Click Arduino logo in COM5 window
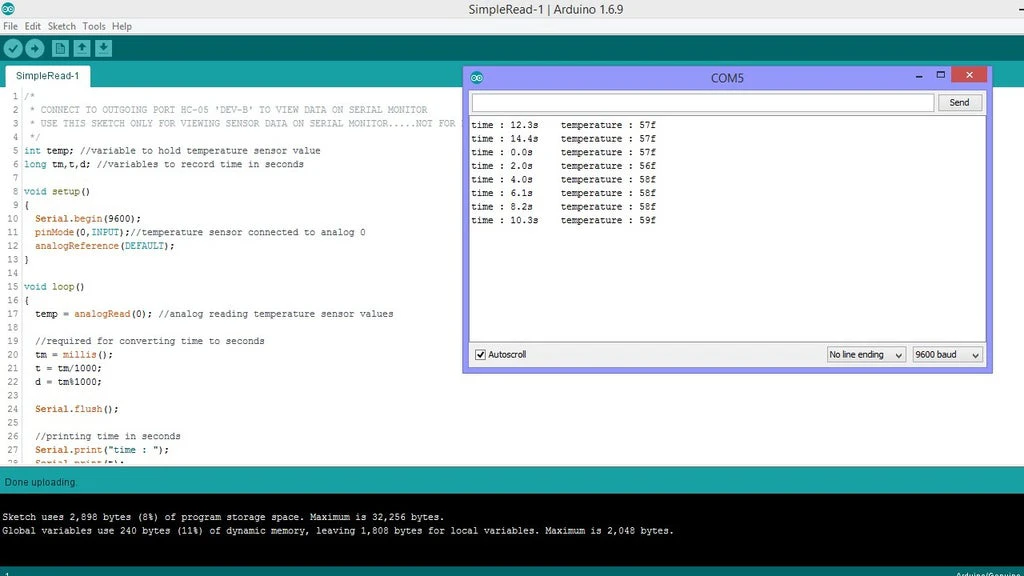The height and width of the screenshot is (576, 1024). (x=477, y=78)
